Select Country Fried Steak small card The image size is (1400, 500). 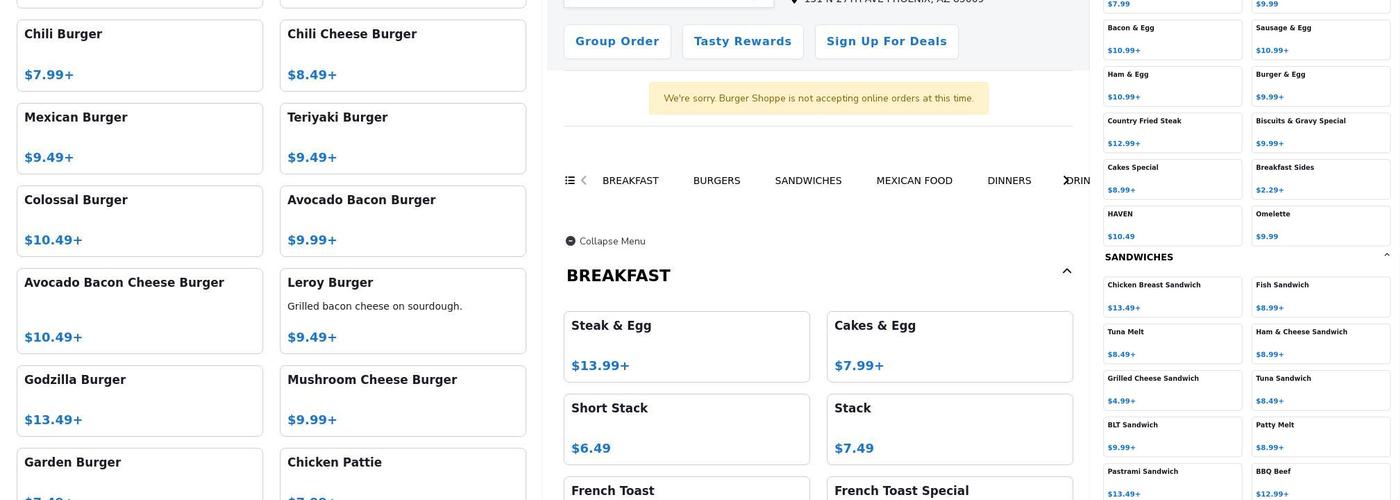point(1172,132)
